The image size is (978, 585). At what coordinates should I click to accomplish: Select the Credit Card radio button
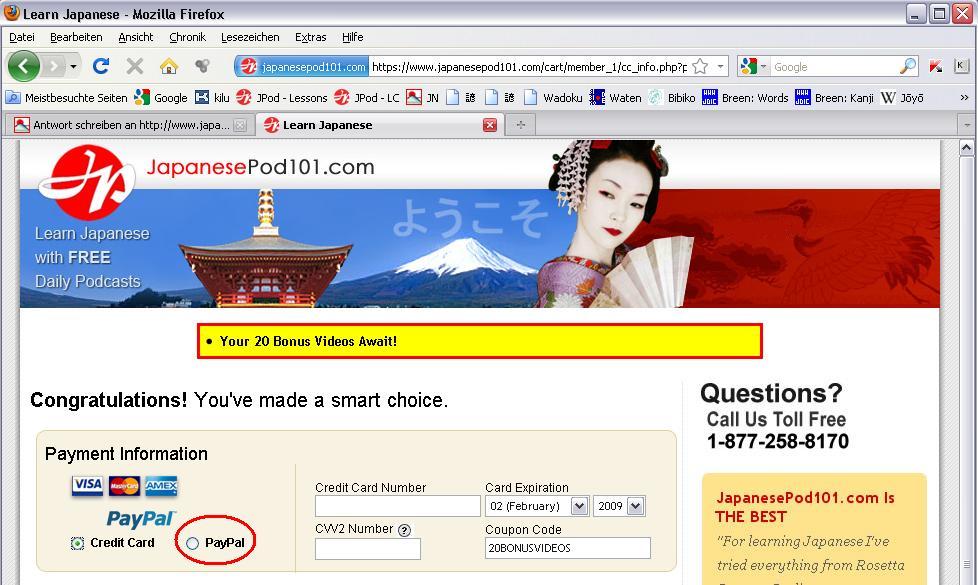click(77, 543)
